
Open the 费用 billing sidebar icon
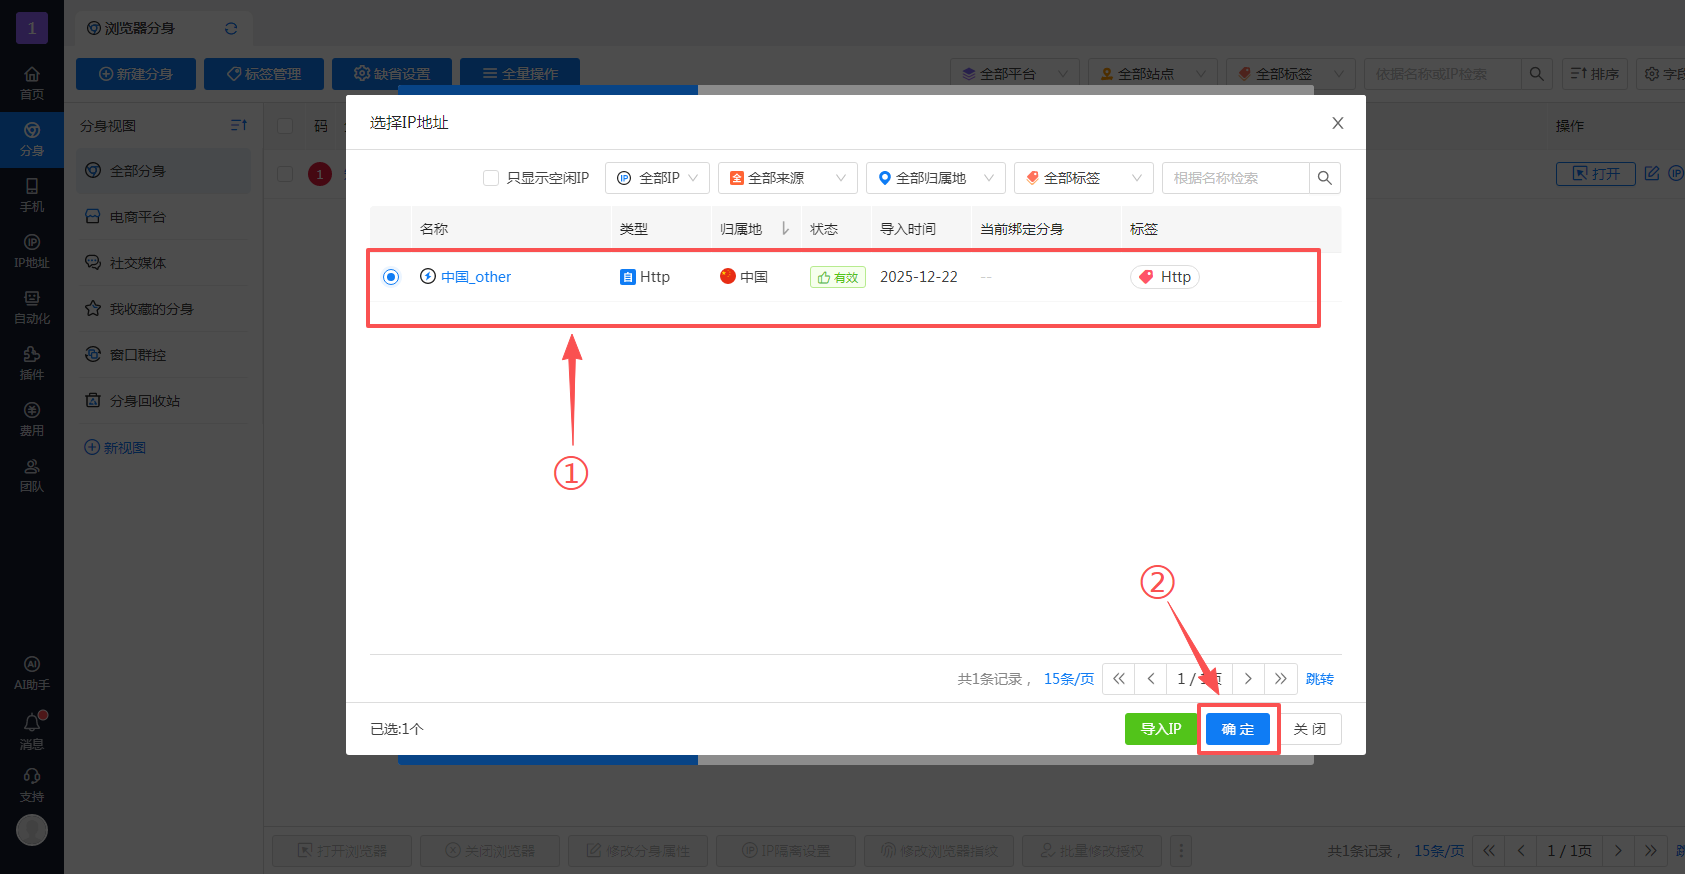(x=32, y=419)
